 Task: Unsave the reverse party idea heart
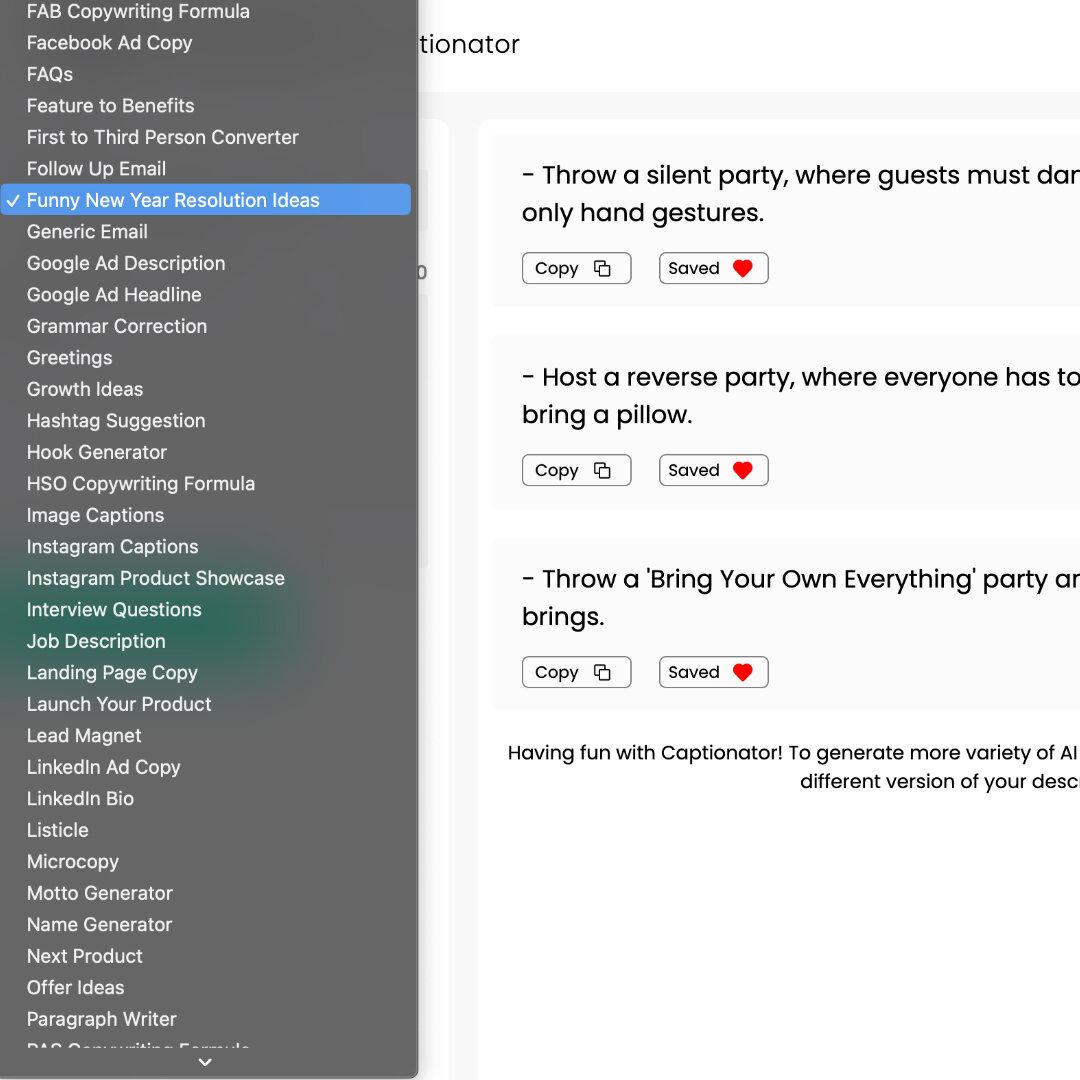[742, 470]
